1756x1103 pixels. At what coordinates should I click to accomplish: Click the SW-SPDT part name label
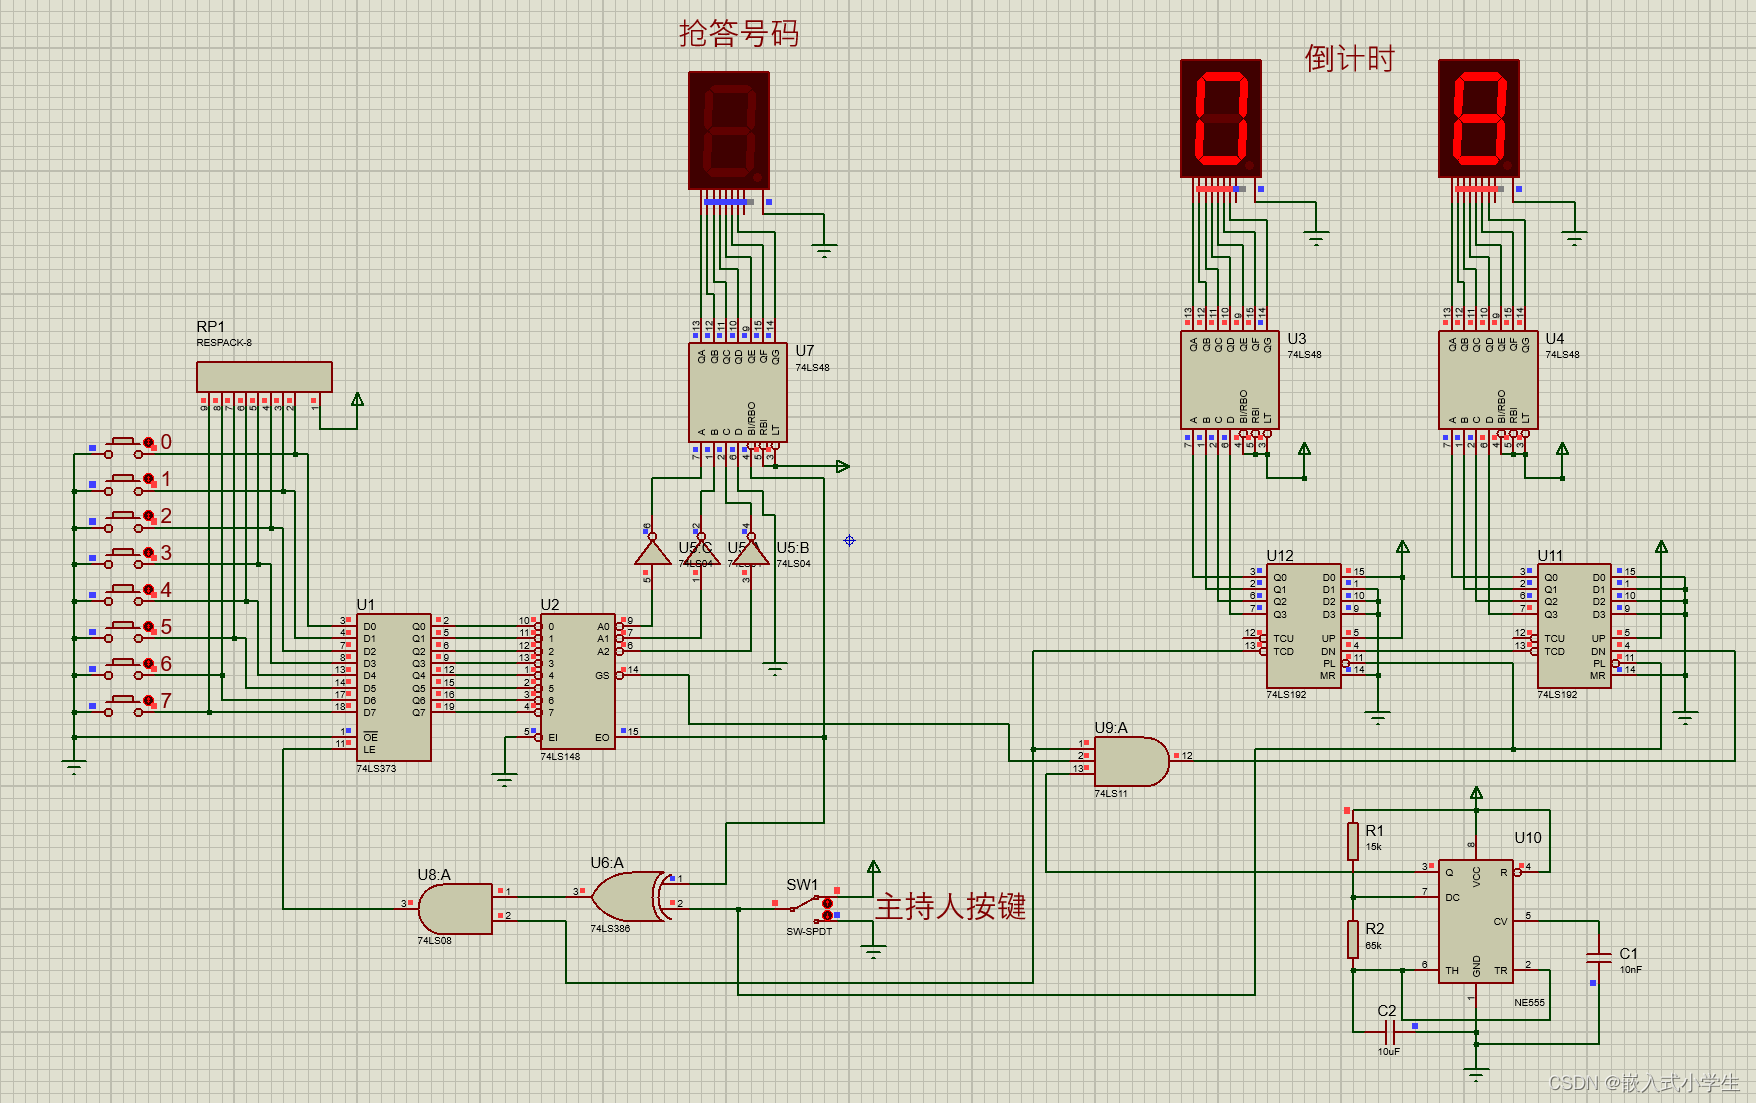(x=809, y=931)
